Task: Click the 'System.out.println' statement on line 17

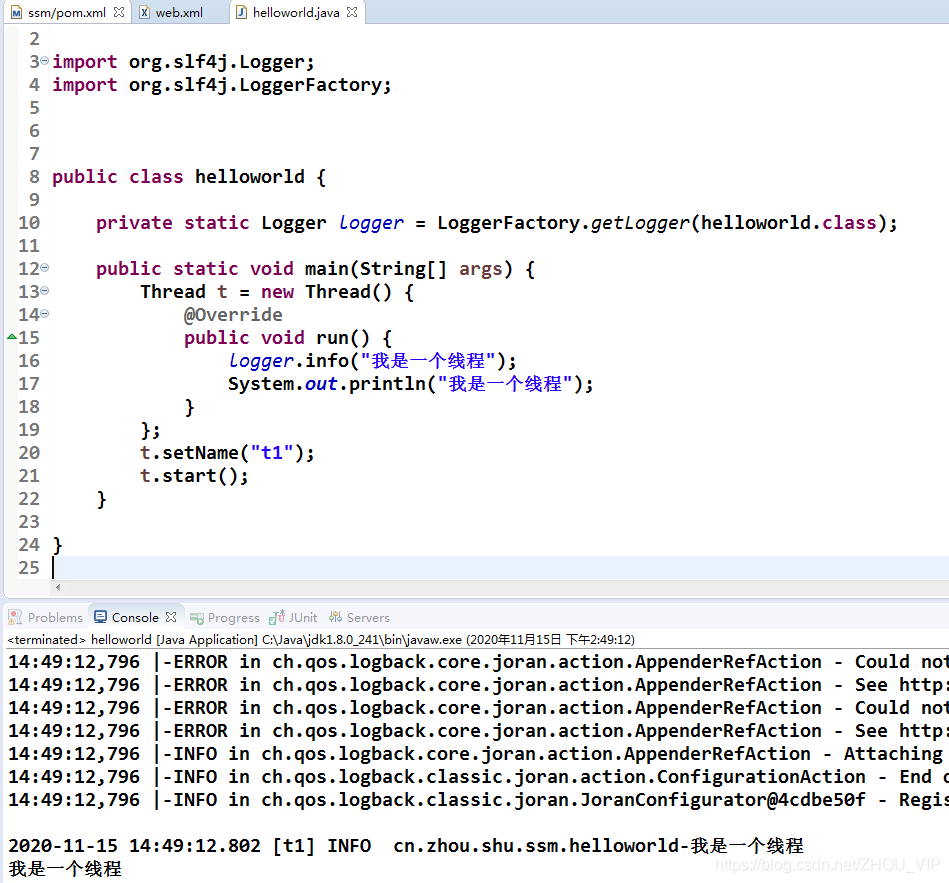Action: coord(410,383)
